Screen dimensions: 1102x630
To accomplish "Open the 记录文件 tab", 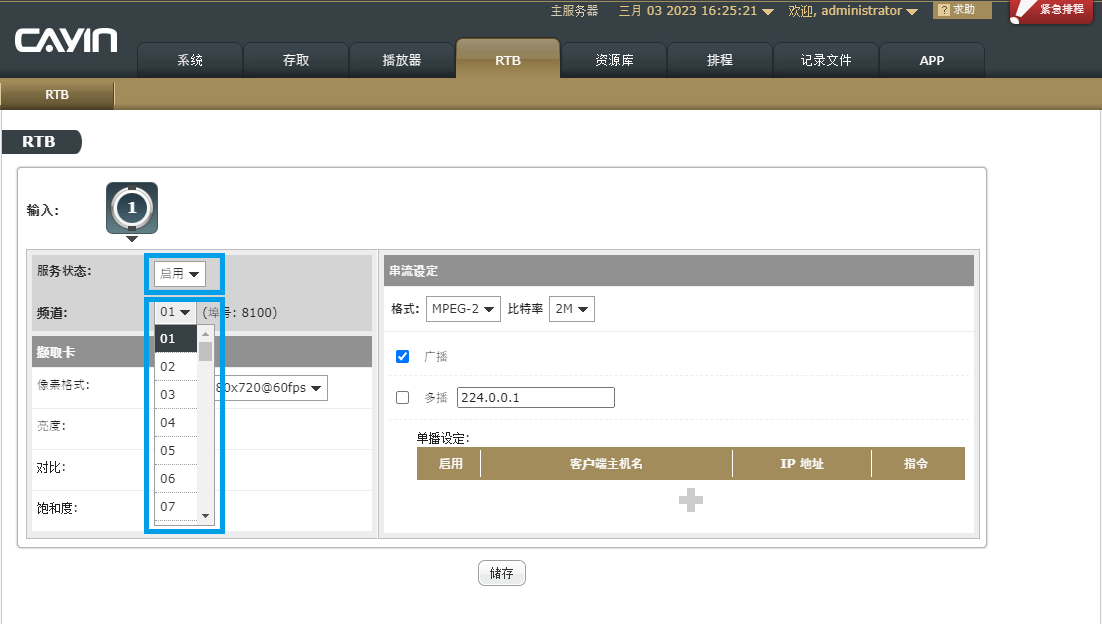I will click(x=826, y=60).
